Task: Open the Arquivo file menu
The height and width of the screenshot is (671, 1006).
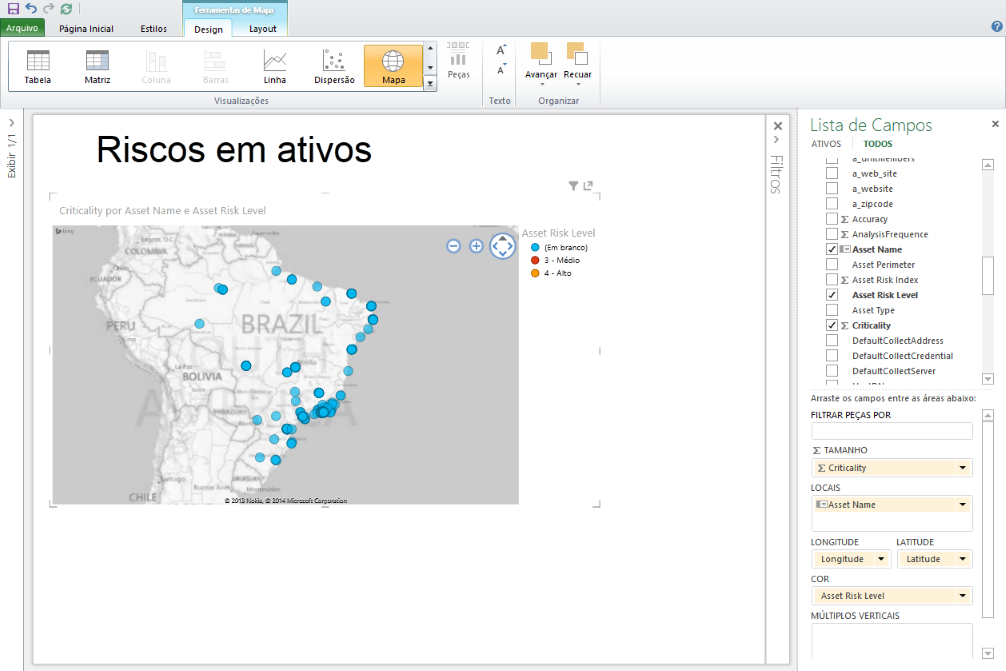Action: pos(22,28)
